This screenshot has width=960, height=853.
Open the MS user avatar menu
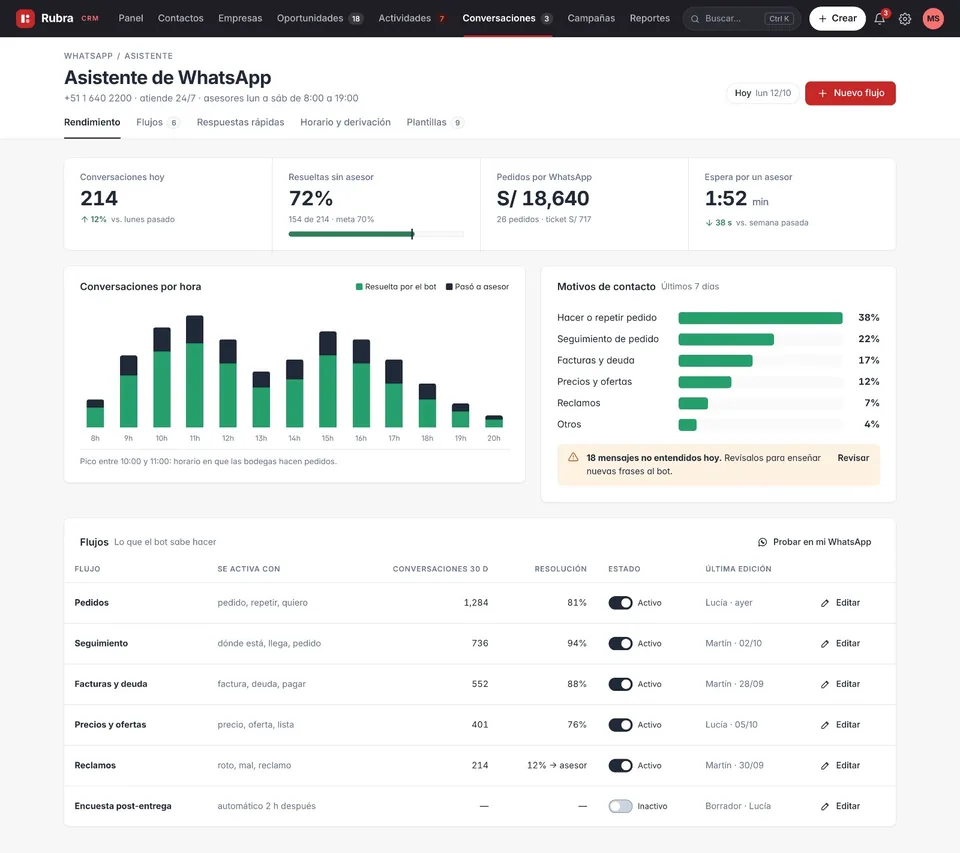coord(933,18)
